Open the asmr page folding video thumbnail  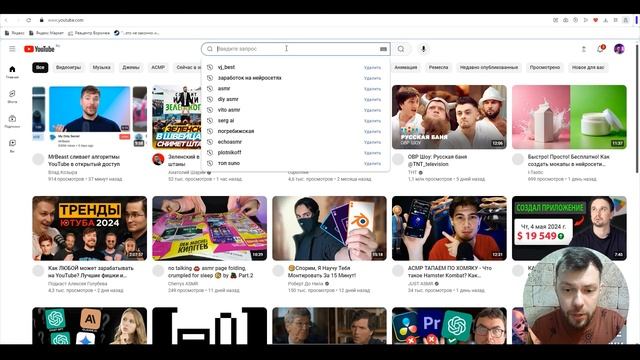pyautogui.click(x=209, y=228)
